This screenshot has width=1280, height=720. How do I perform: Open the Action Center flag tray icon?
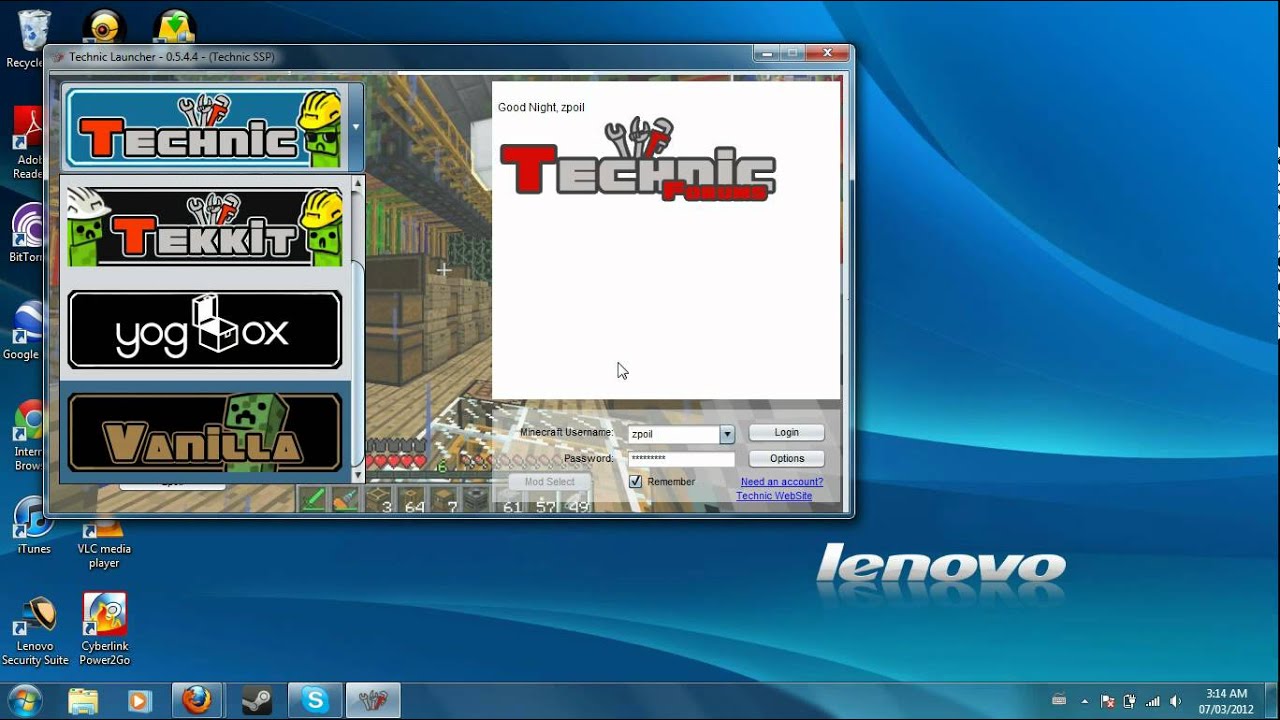coord(1108,701)
